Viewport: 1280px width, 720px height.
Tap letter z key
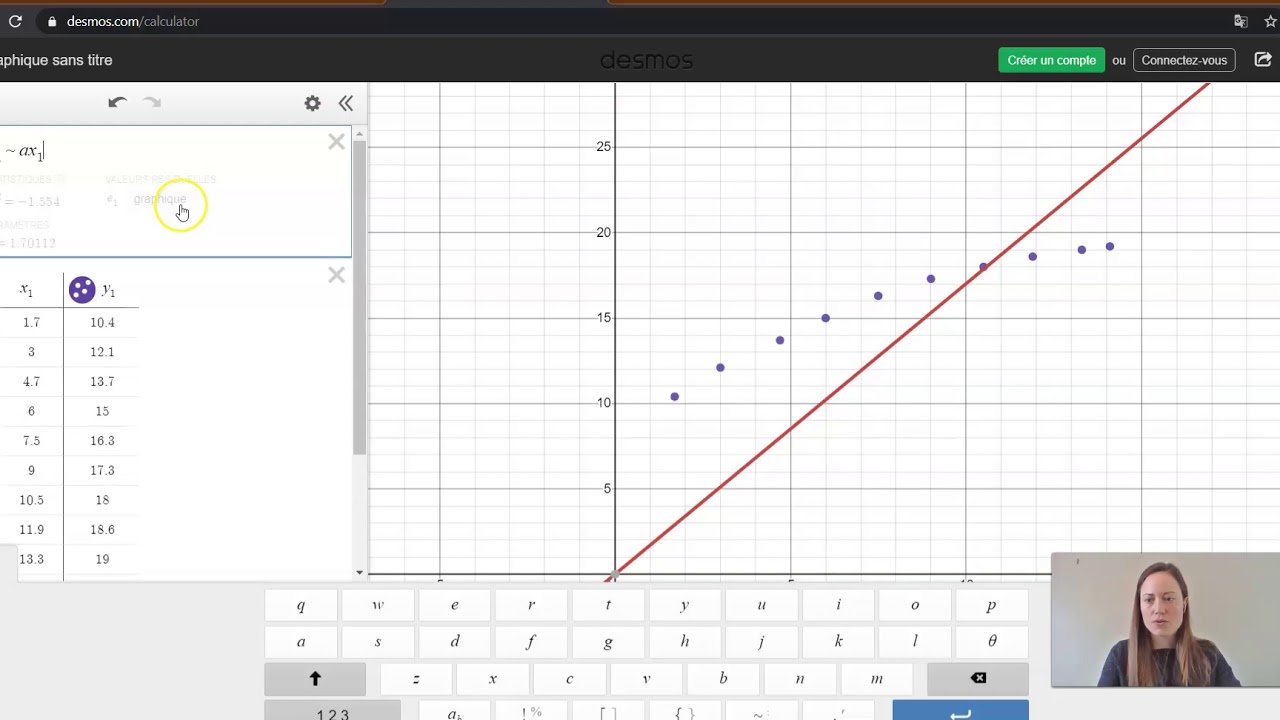click(x=416, y=679)
